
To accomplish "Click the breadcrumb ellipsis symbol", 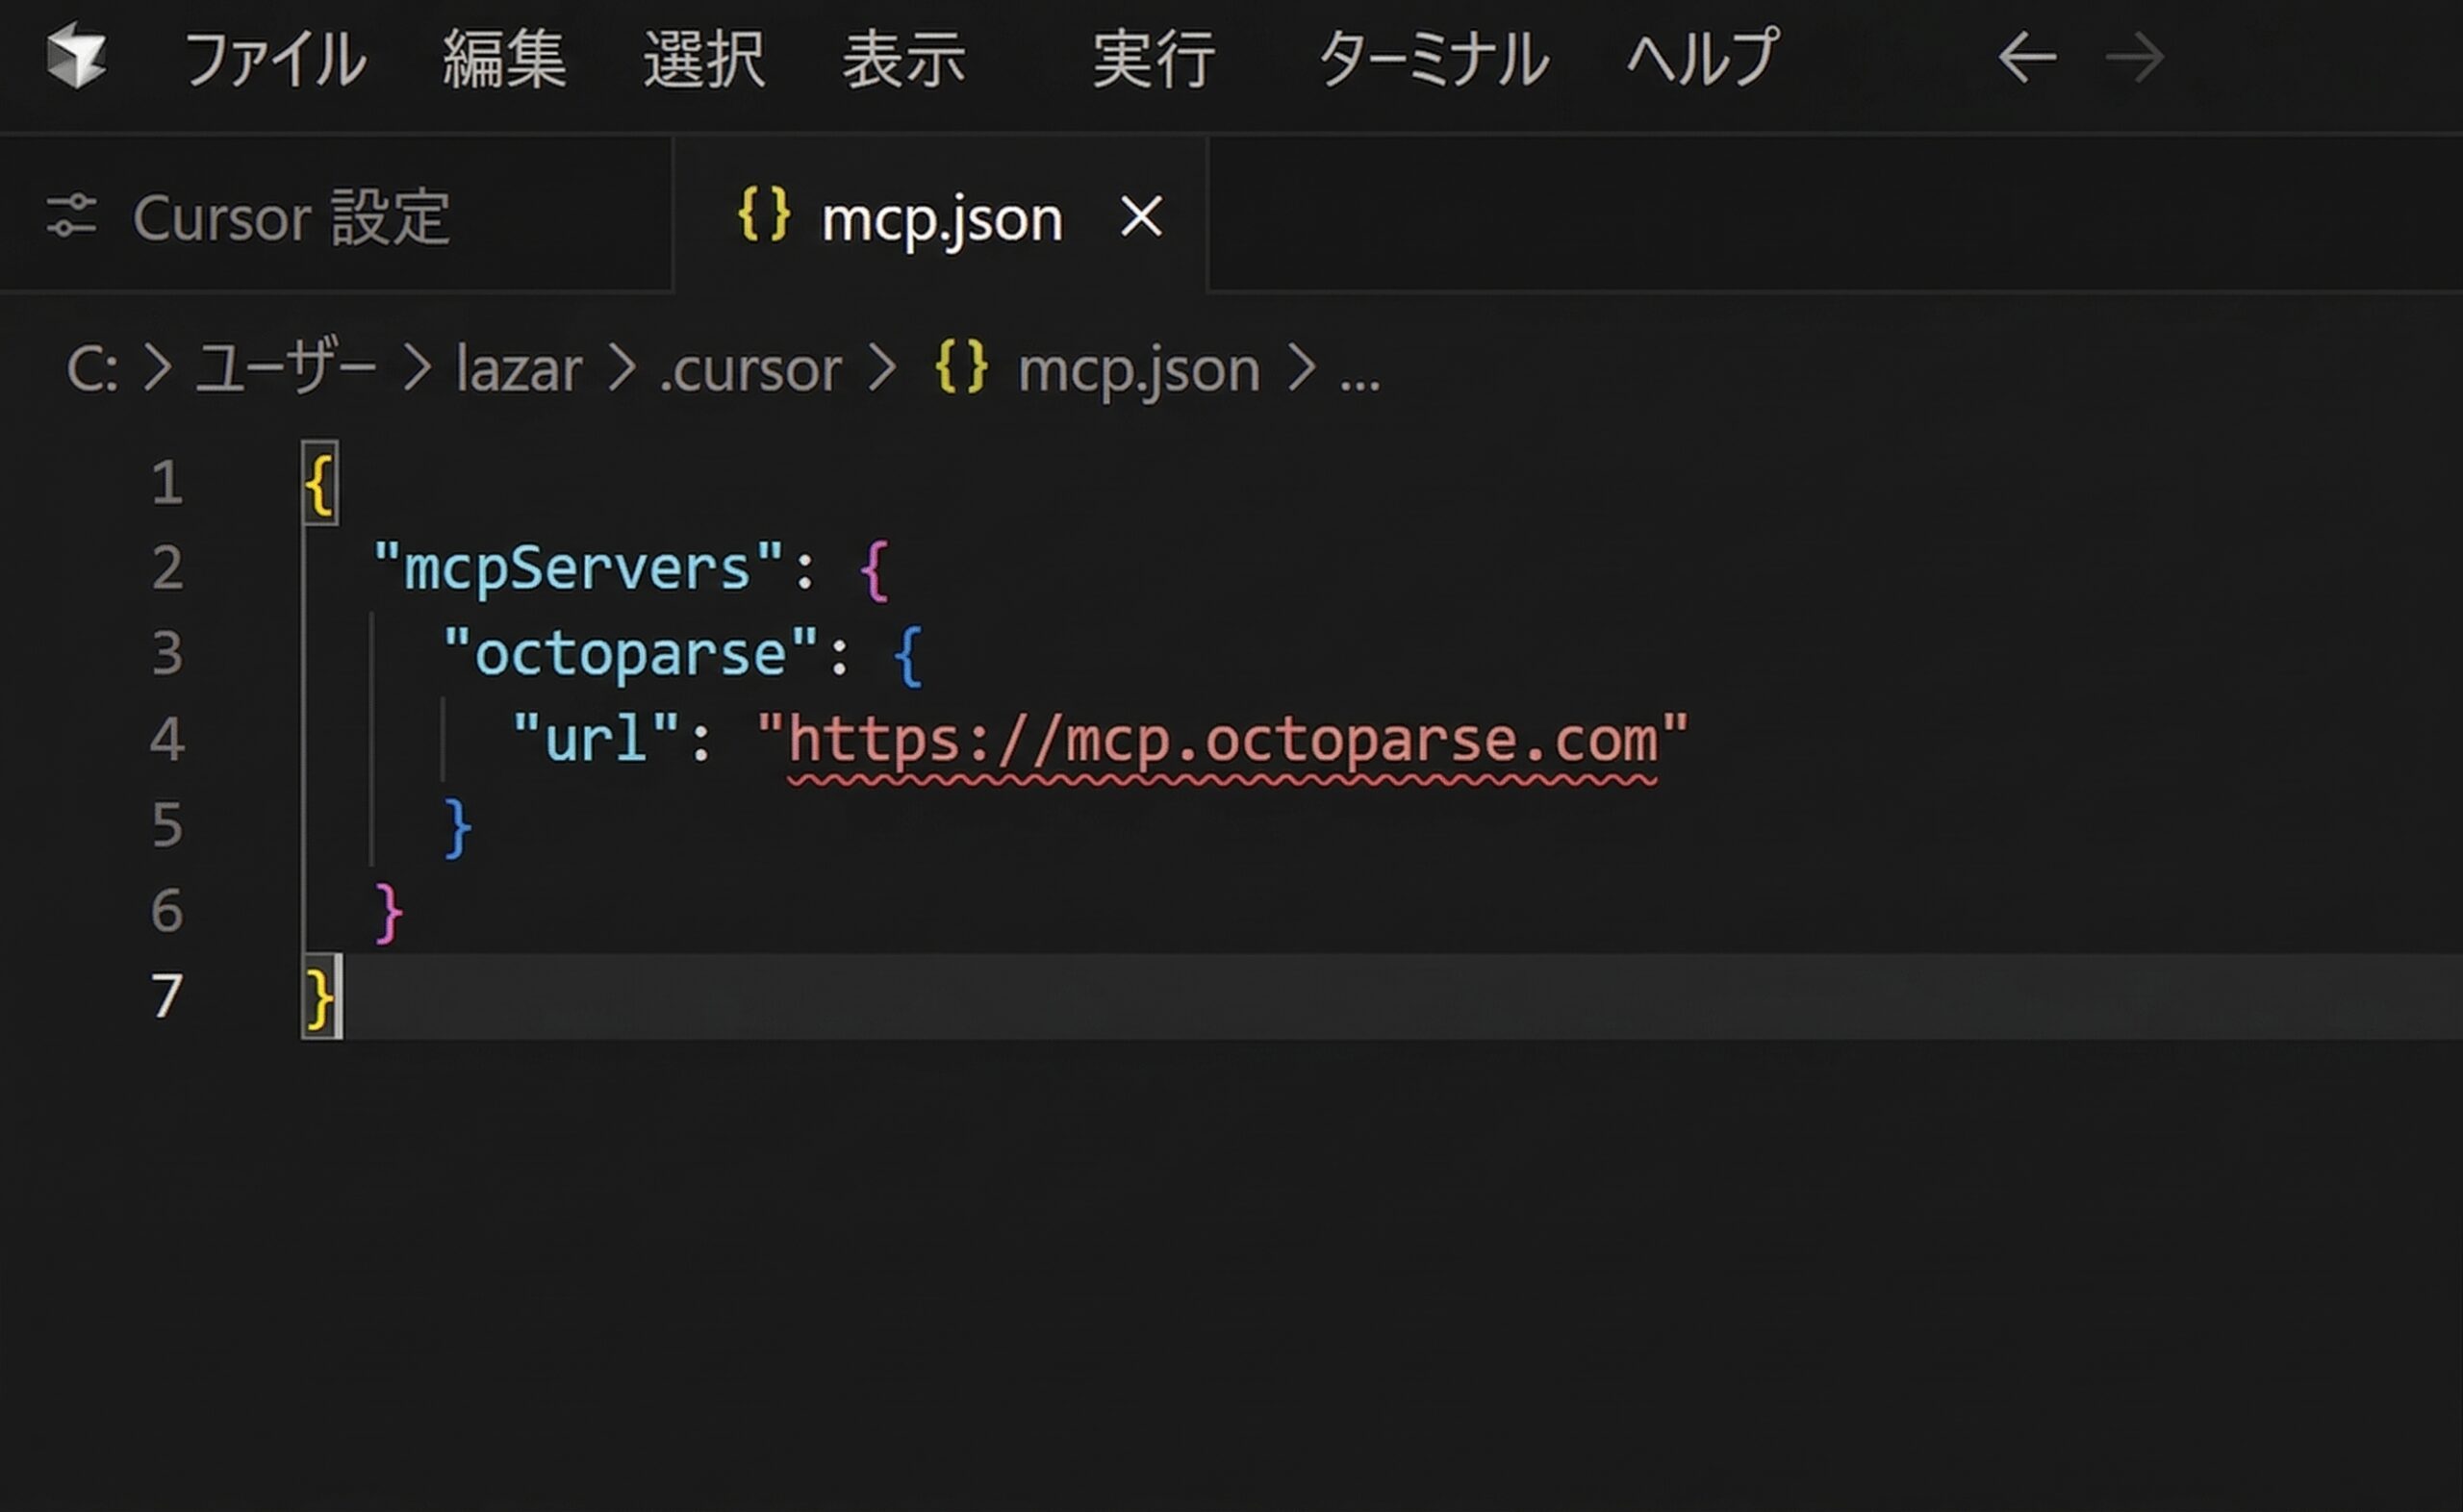I will pos(1360,385).
